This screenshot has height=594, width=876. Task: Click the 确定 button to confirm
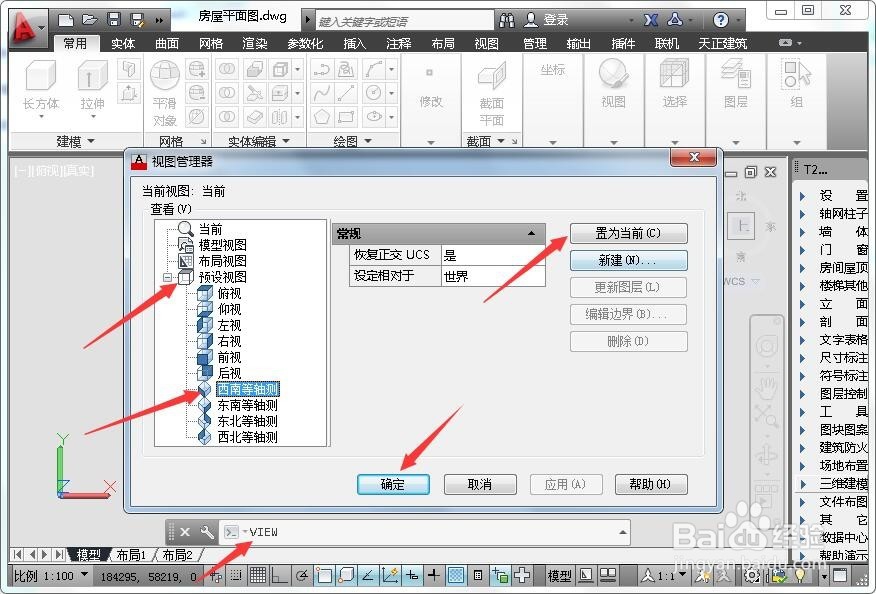coord(393,484)
